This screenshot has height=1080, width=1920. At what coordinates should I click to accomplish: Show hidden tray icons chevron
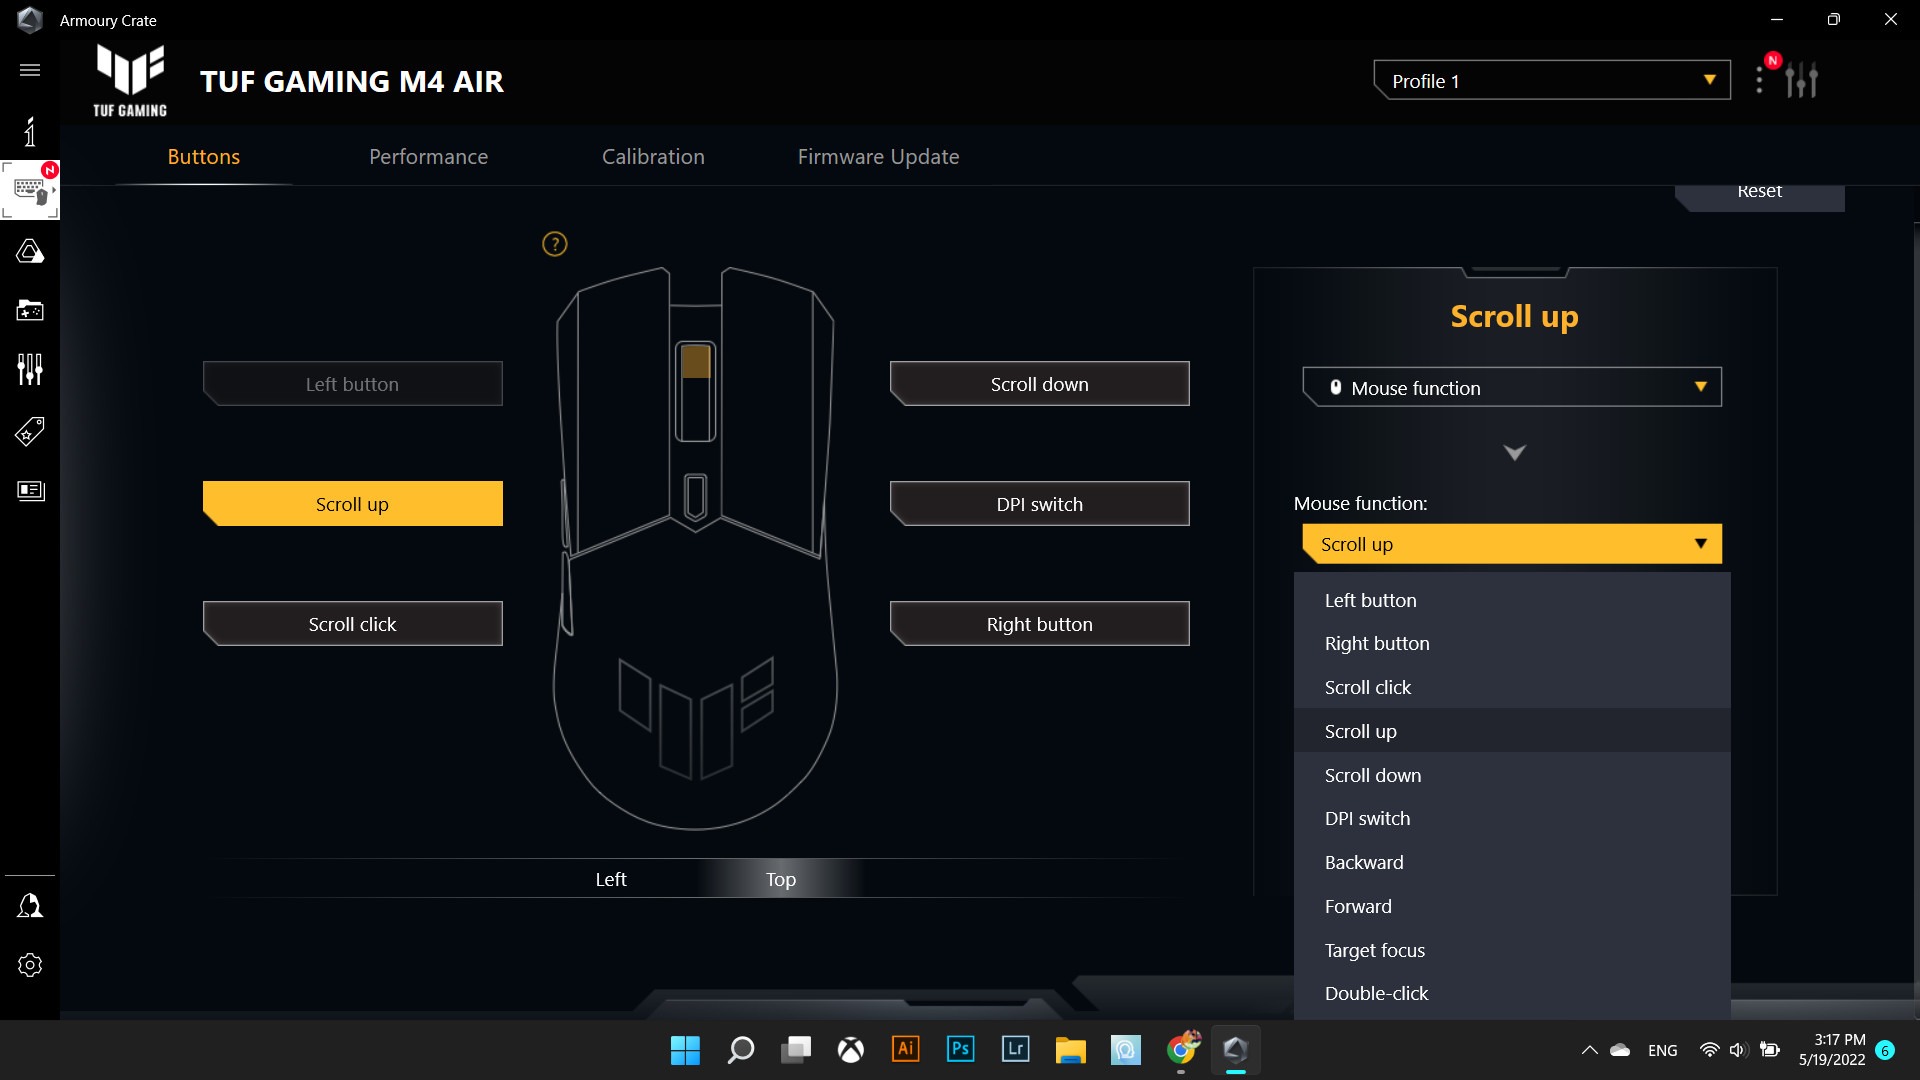(x=1589, y=1050)
